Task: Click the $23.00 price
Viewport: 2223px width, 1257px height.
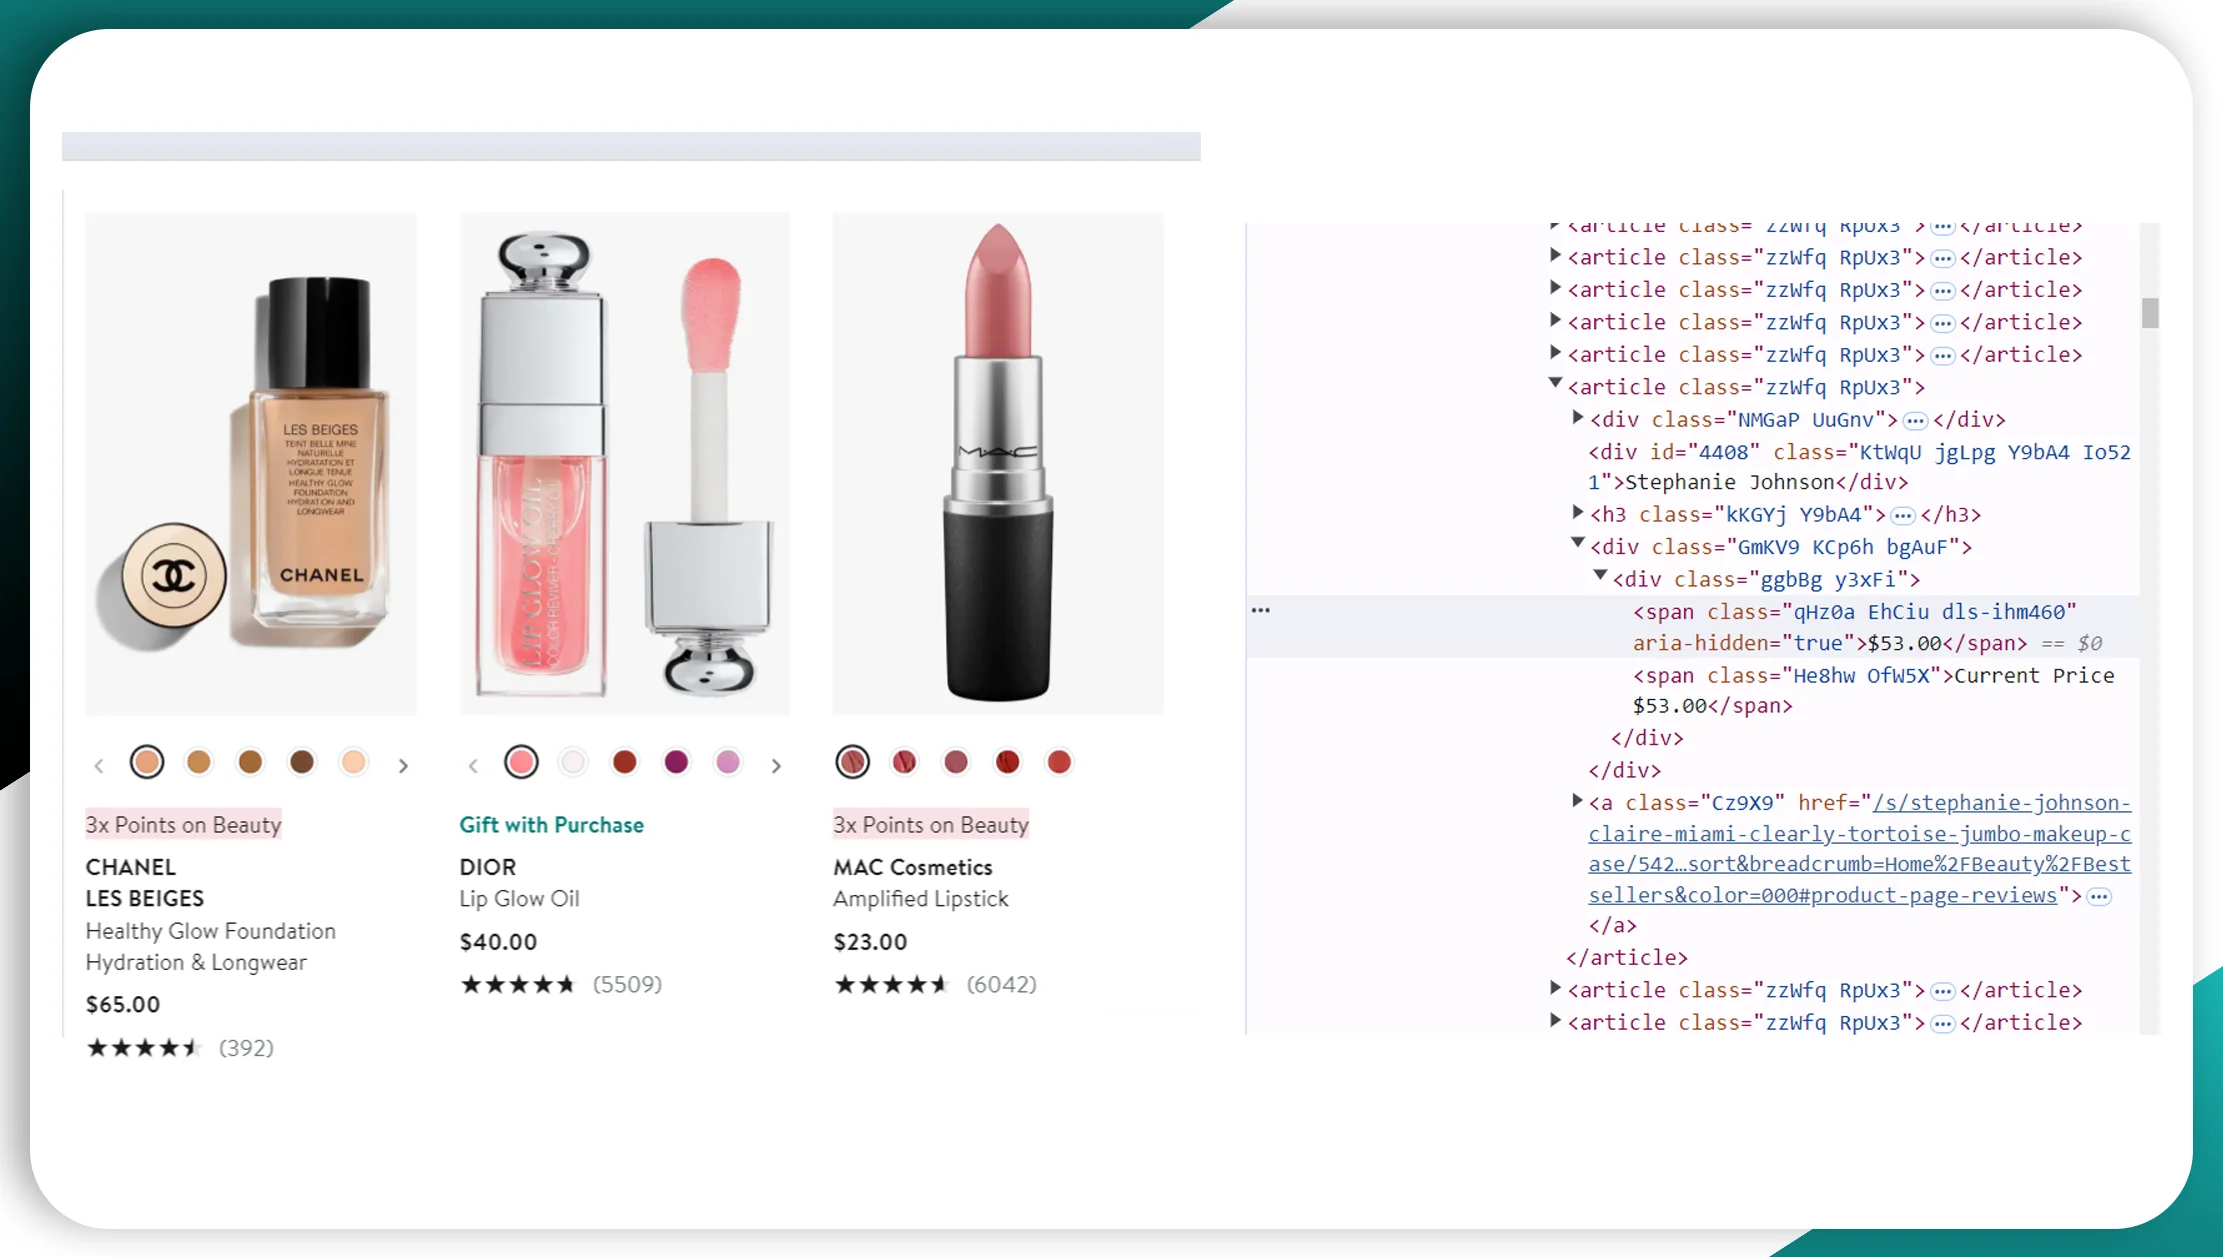Action: (x=871, y=942)
